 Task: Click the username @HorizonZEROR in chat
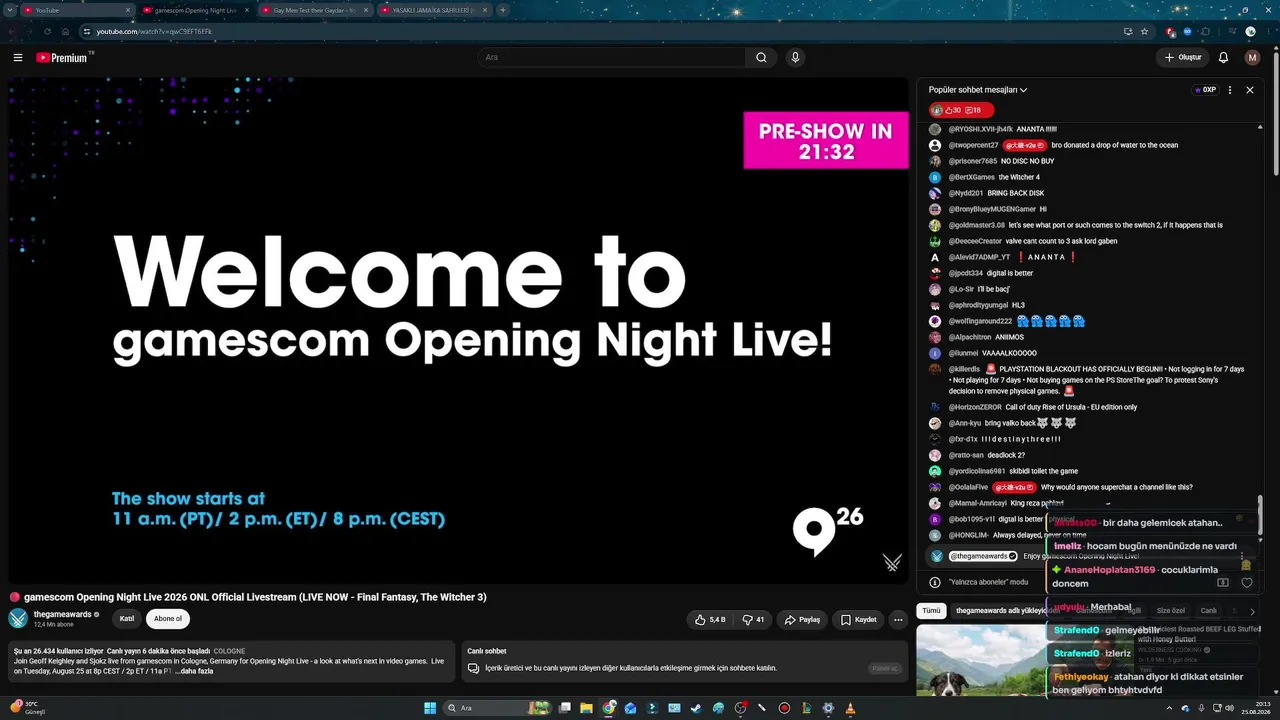975,407
